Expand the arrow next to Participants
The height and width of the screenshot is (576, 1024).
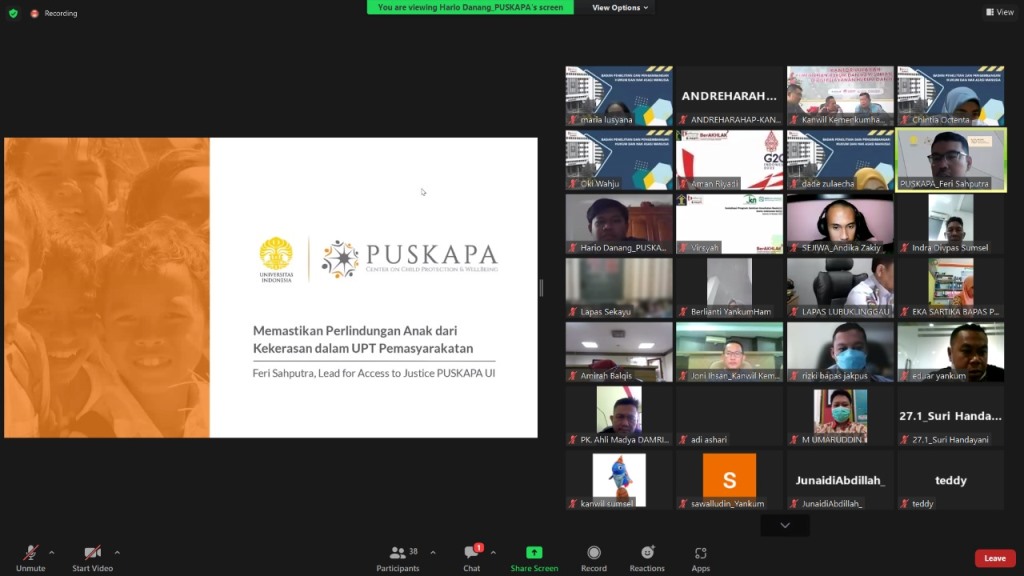(x=433, y=552)
